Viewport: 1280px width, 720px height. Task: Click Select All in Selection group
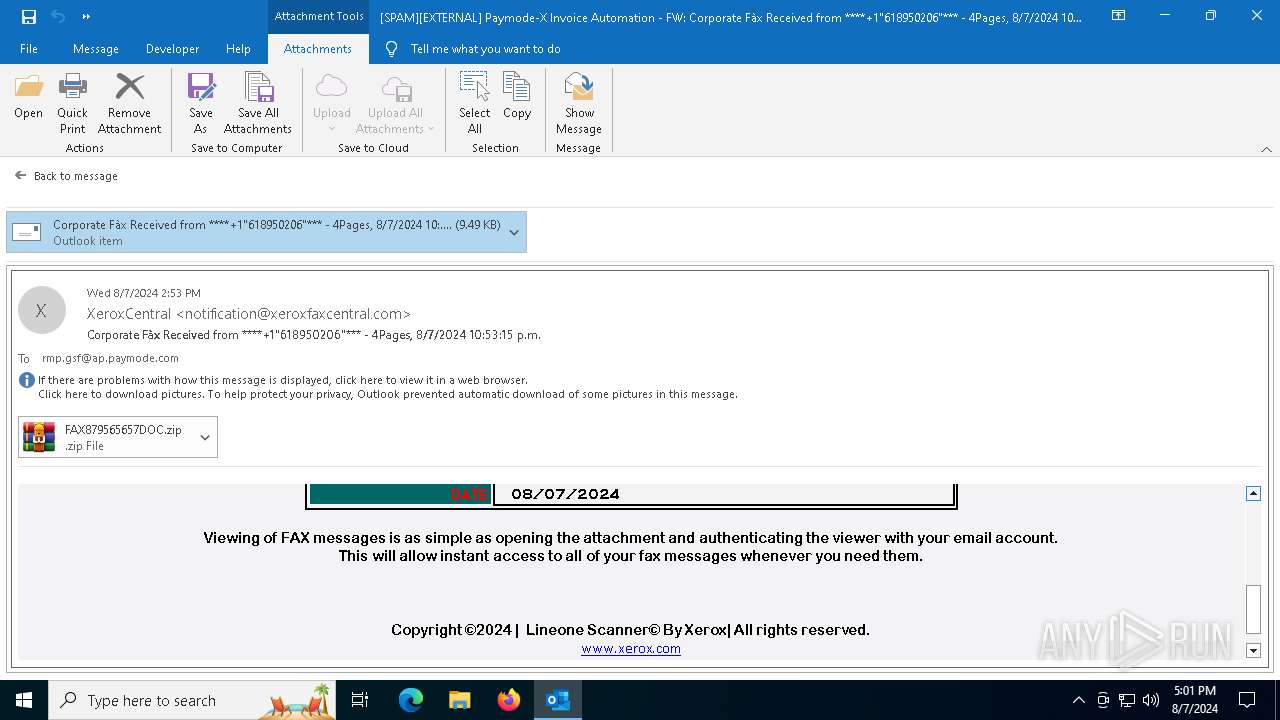475,103
